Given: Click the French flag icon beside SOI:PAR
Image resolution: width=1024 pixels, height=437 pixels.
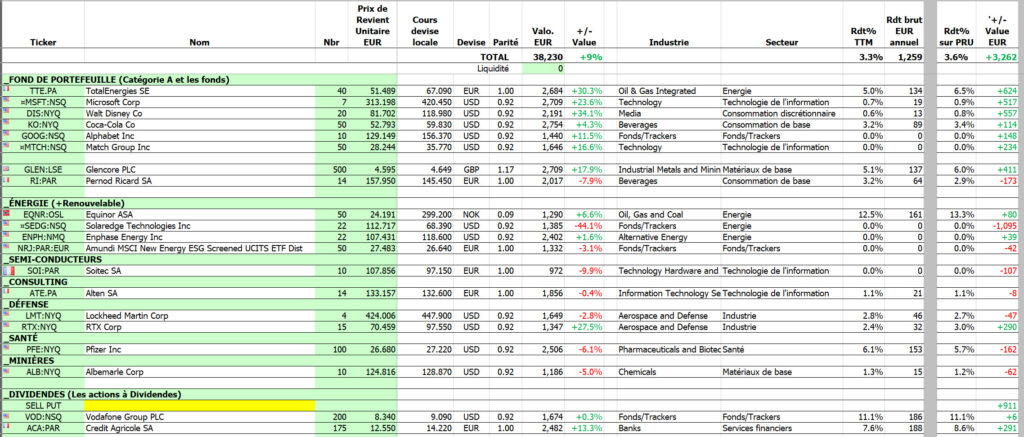Looking at the screenshot, I should pyautogui.click(x=7, y=270).
